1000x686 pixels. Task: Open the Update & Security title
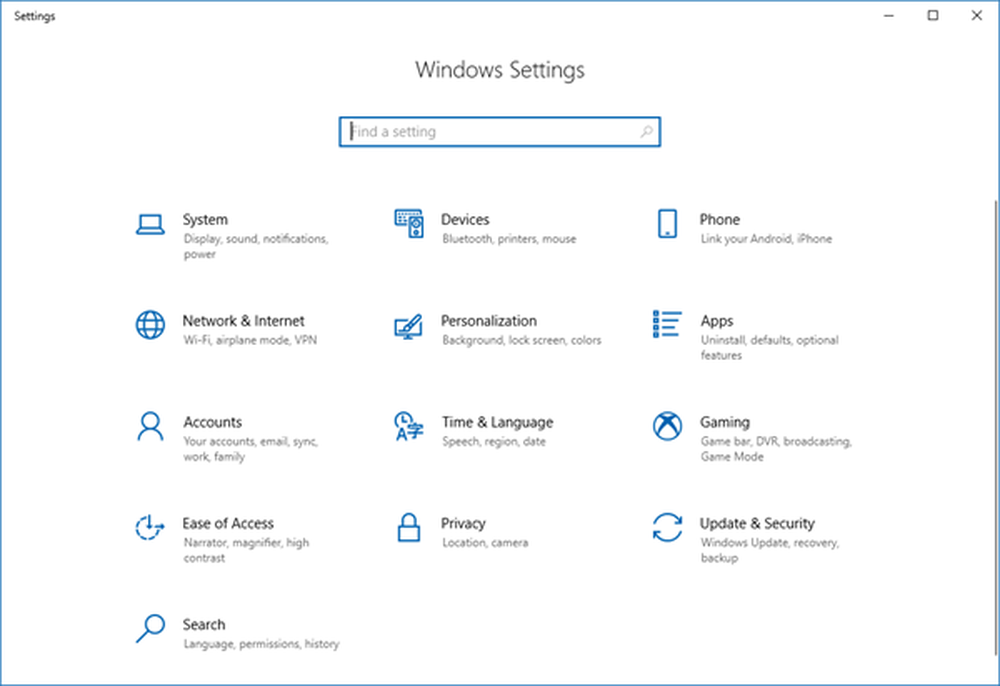757,523
